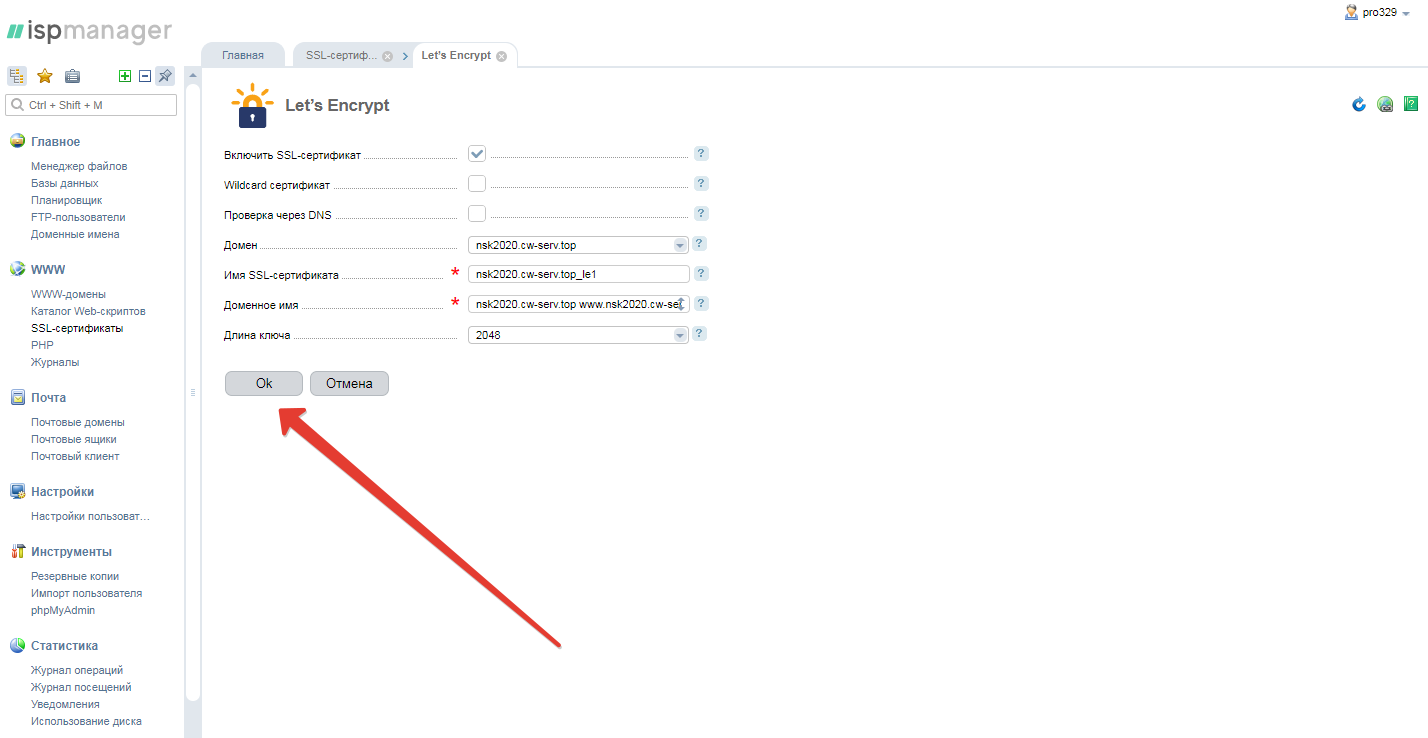Open Журнал операций link
Viewport: 1428px width, 738px height.
pyautogui.click(x=77, y=670)
